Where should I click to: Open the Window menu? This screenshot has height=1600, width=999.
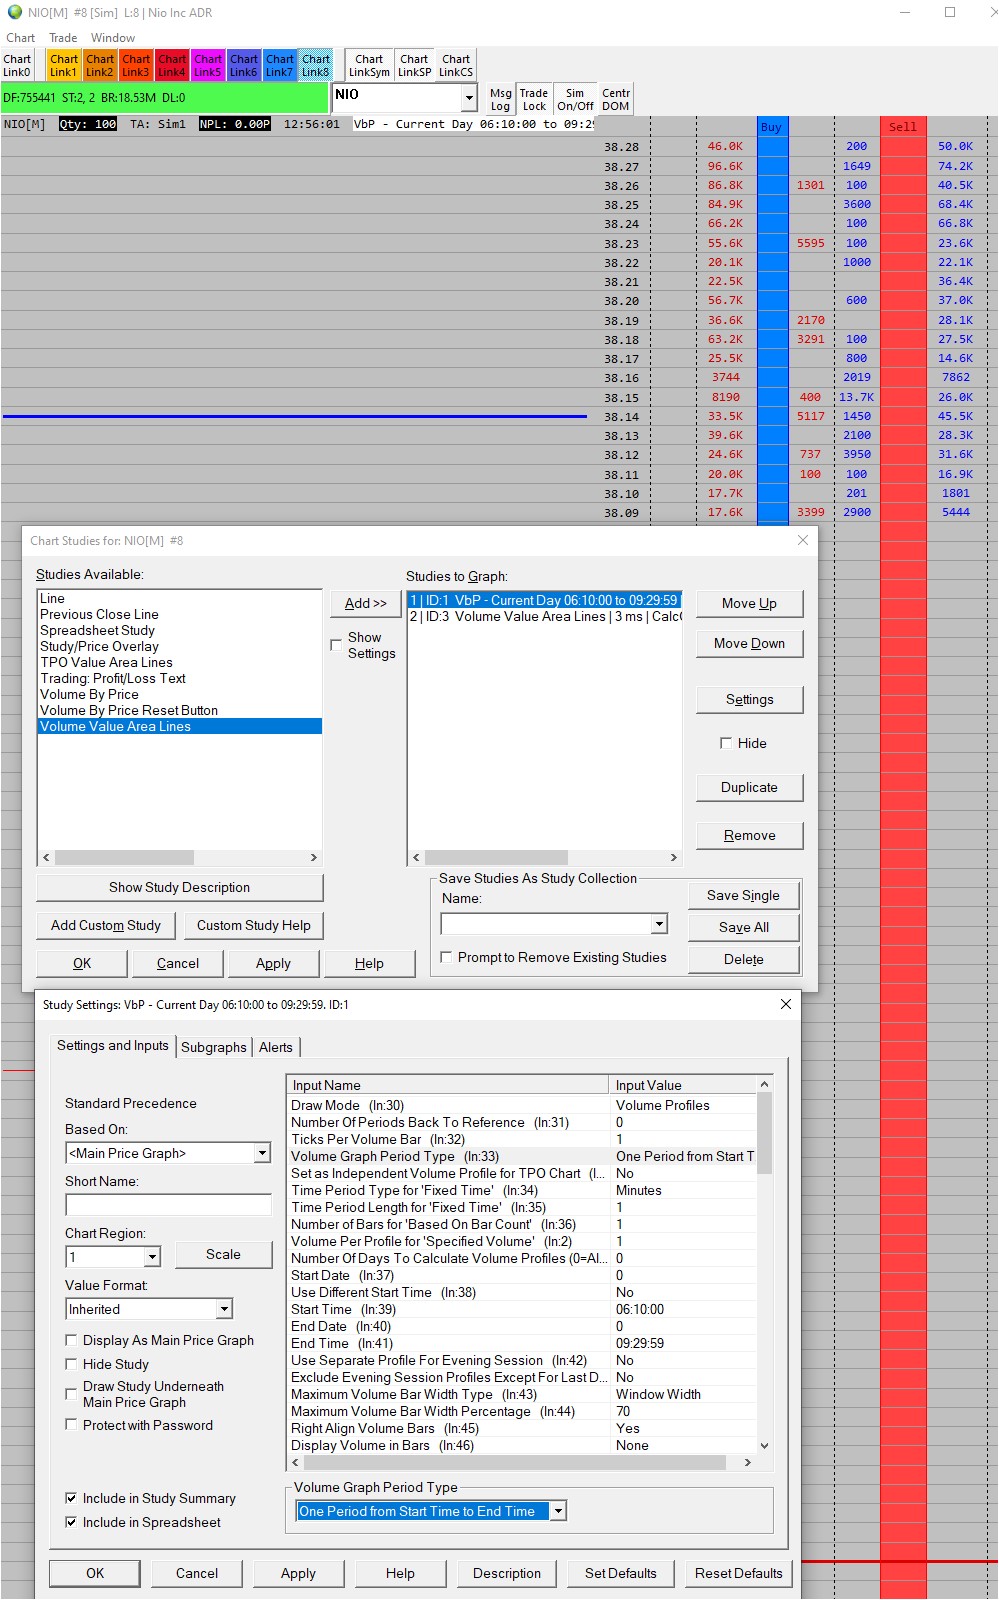click(x=113, y=38)
